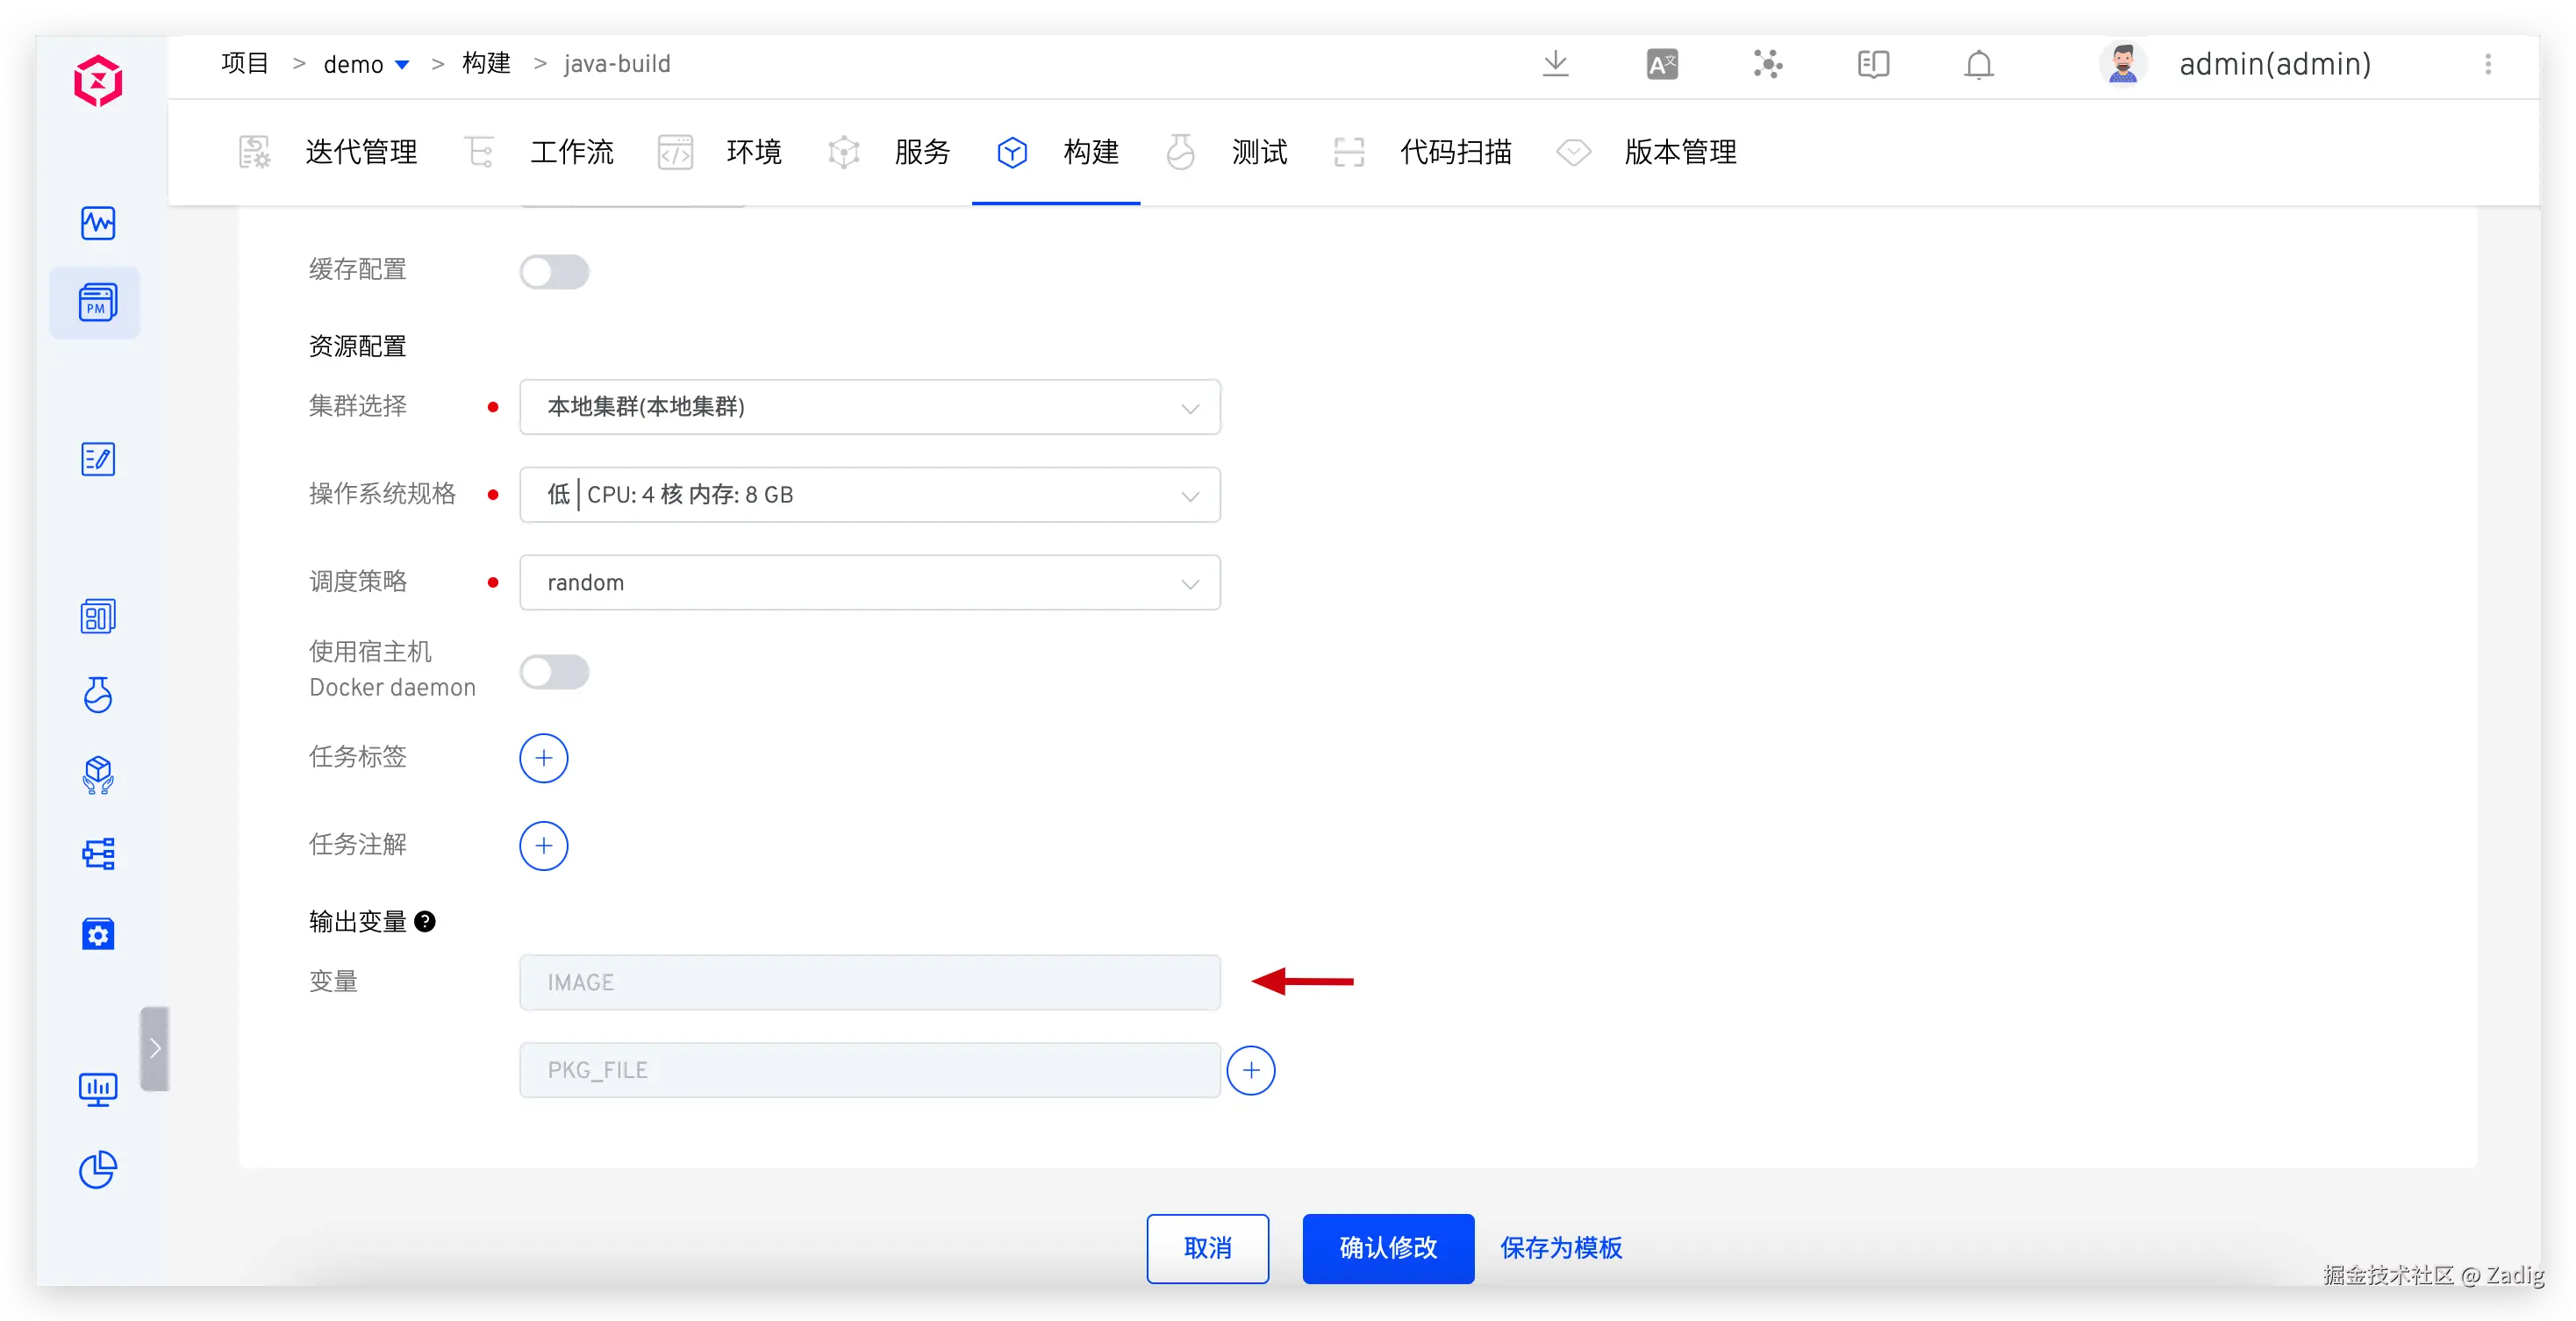The width and height of the screenshot is (2576, 1321).
Task: Click 构建 in the breadcrumb
Action: tap(486, 64)
